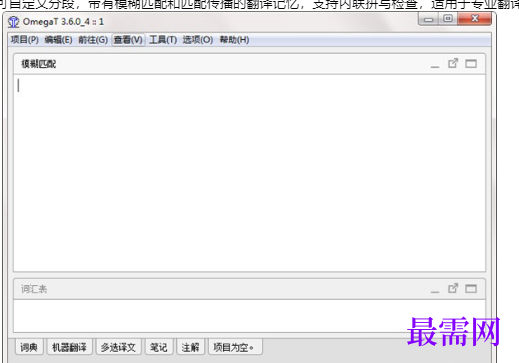
Task: Switch to the 项目为空 tab
Action: coord(235,347)
